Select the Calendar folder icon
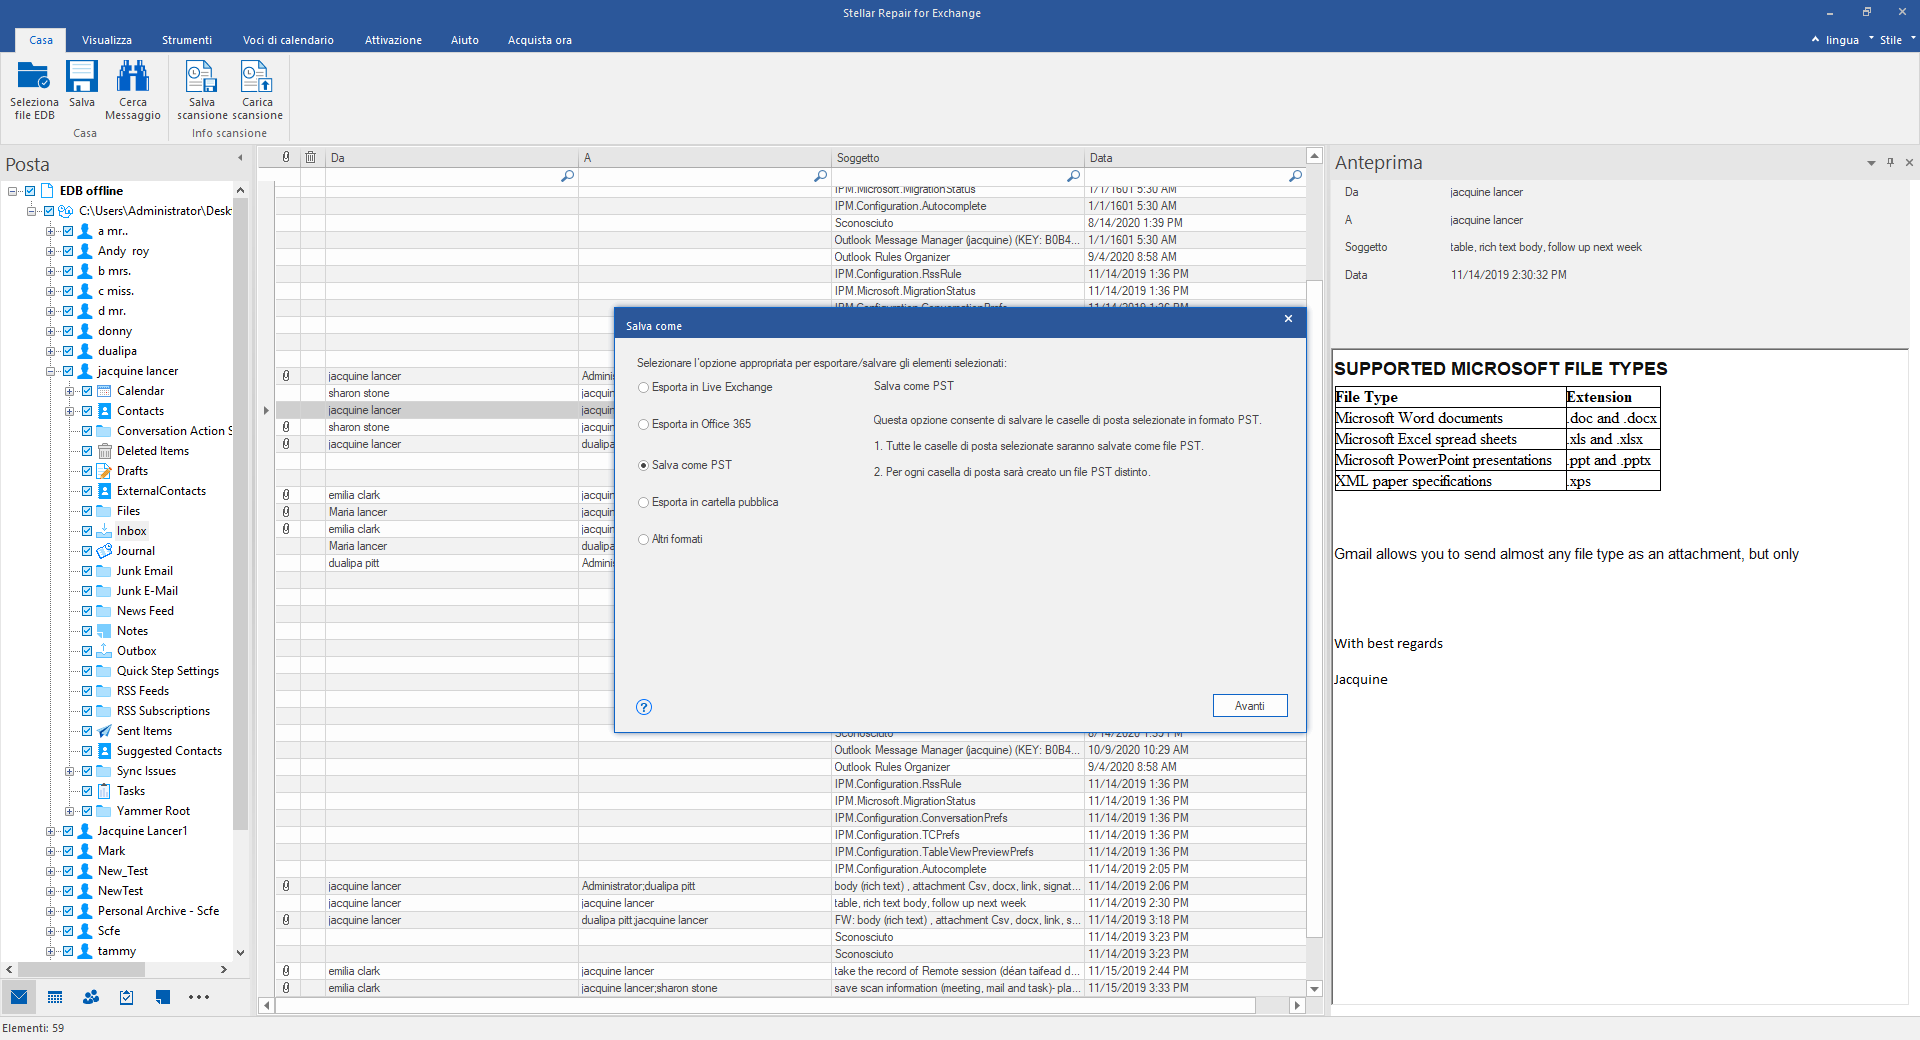 click(104, 391)
